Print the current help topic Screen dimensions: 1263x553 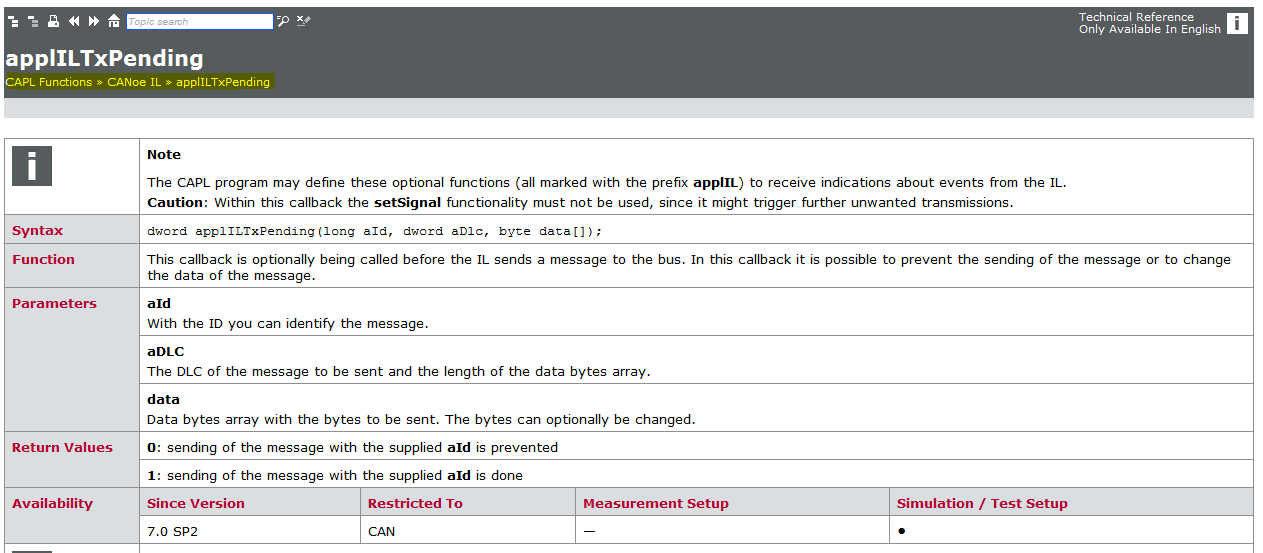click(x=54, y=21)
